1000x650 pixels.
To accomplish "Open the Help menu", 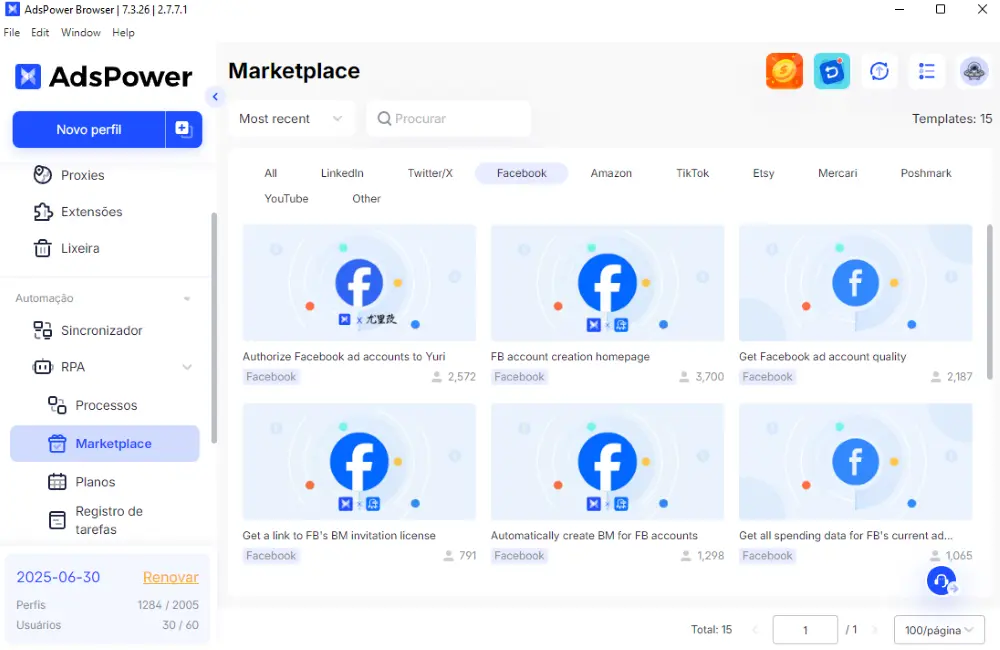I will click(123, 33).
